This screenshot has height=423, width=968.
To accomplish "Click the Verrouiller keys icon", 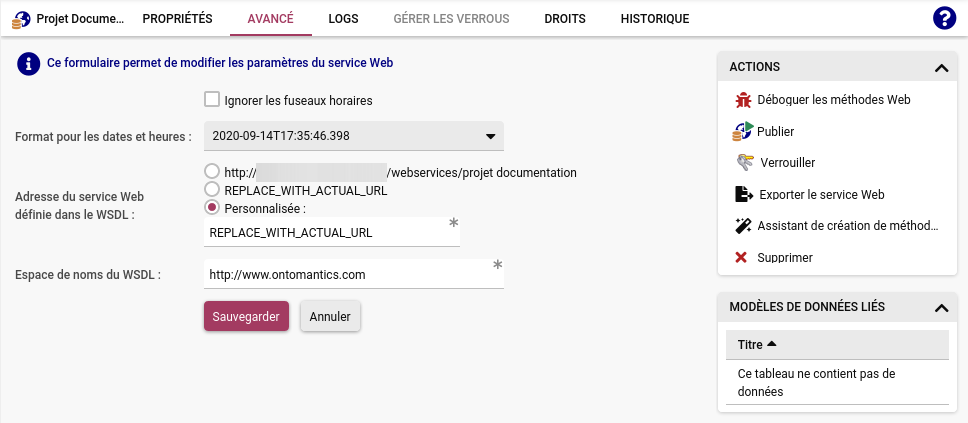I will tap(744, 162).
